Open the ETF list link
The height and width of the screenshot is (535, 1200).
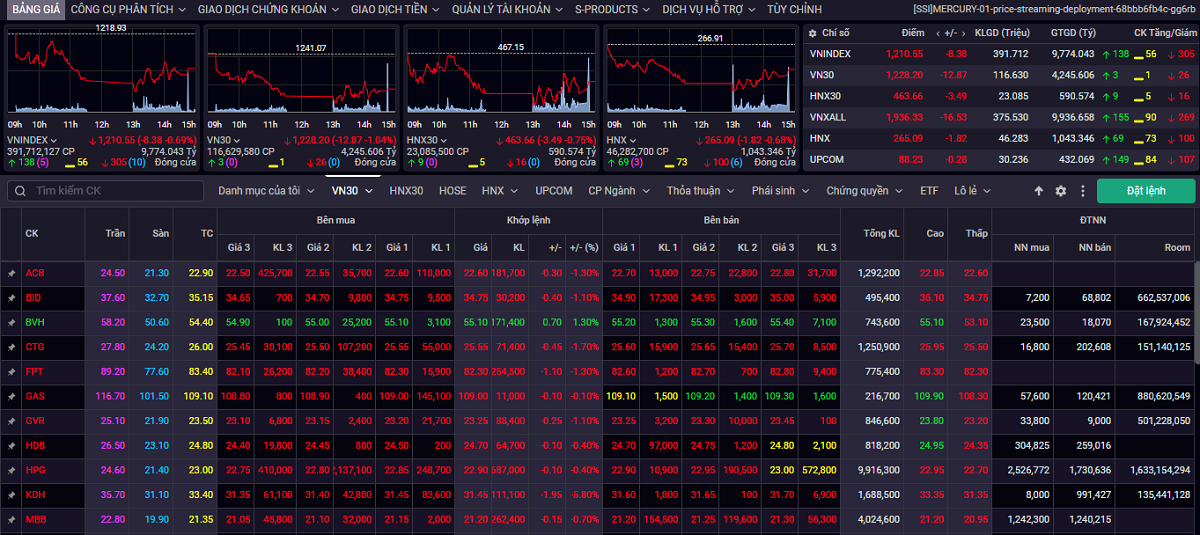click(929, 191)
